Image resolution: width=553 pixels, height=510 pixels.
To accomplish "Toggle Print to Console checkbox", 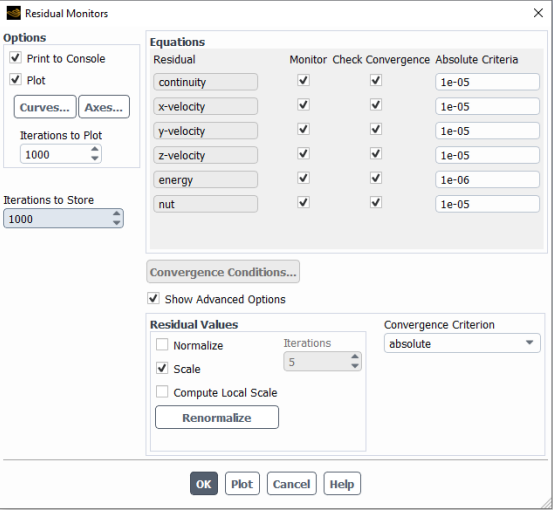I will (x=16, y=58).
